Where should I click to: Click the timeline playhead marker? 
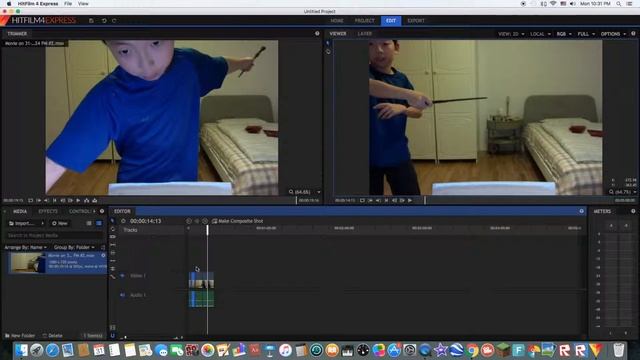207,230
